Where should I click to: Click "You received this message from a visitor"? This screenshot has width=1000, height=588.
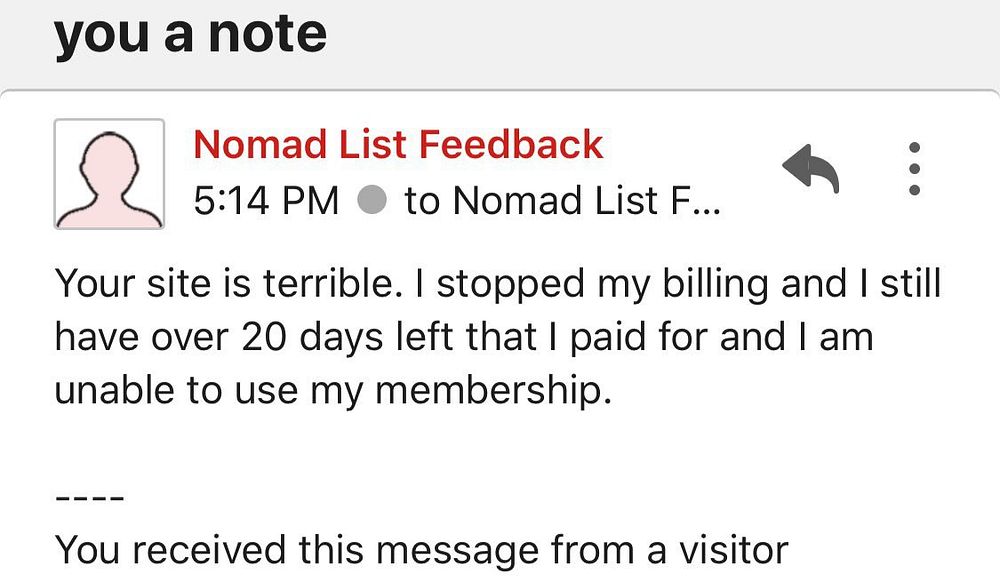pos(421,550)
